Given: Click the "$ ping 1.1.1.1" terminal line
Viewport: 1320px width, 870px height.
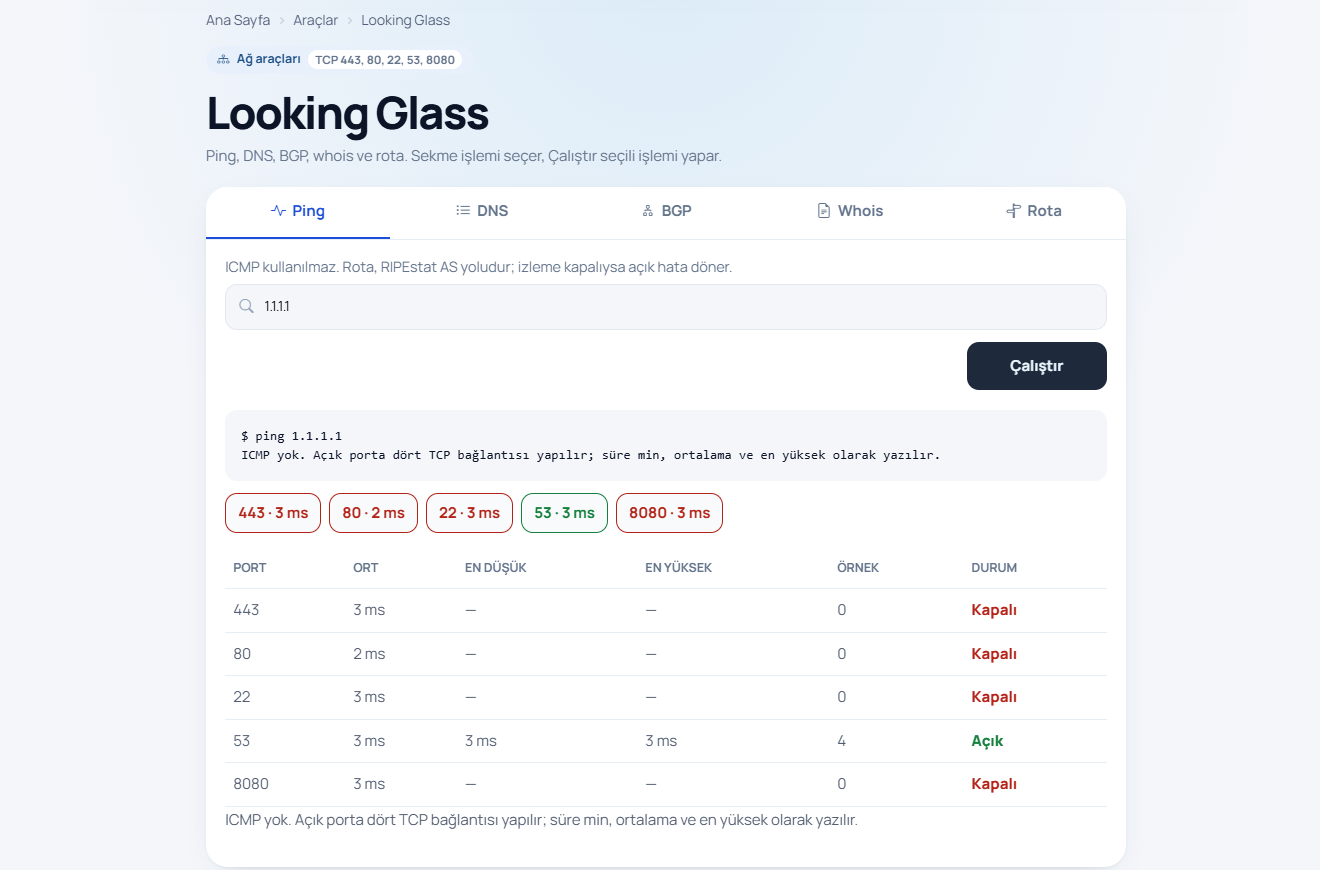Looking at the screenshot, I should tap(292, 436).
